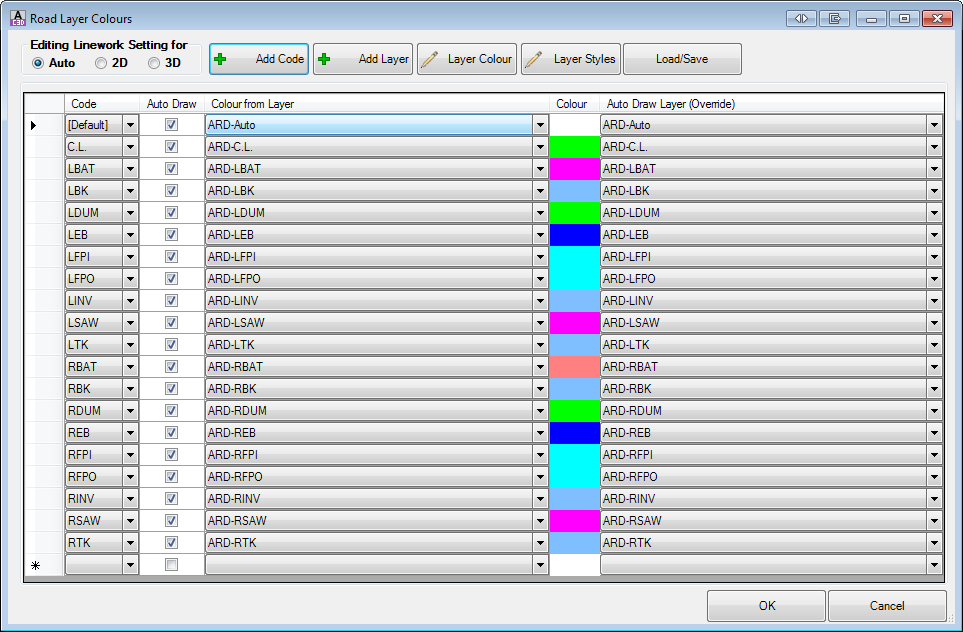Switch linework setting to 3D

click(154, 63)
